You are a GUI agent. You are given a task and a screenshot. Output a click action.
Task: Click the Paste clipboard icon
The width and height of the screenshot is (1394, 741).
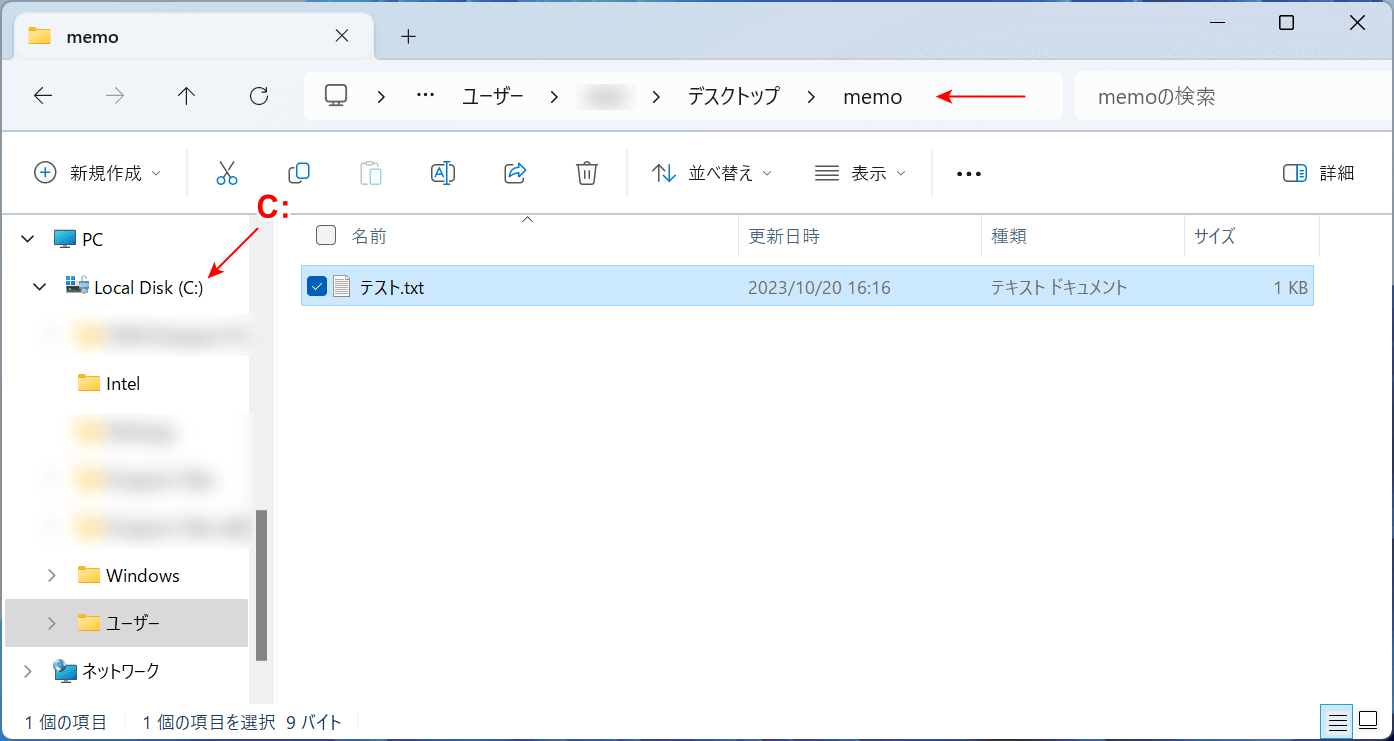click(371, 173)
